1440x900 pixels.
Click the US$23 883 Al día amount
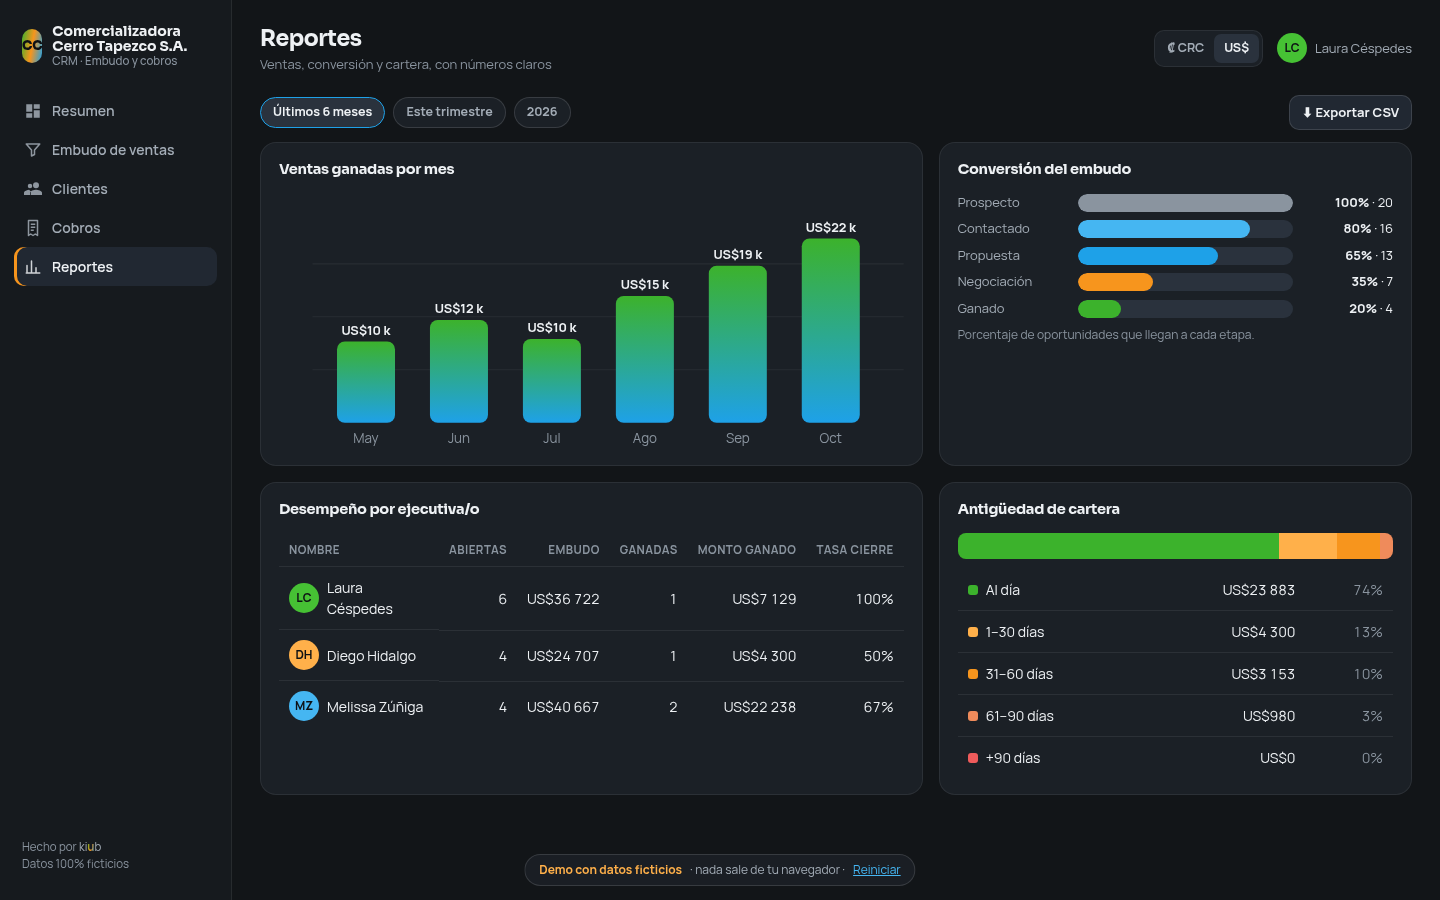pos(1258,590)
